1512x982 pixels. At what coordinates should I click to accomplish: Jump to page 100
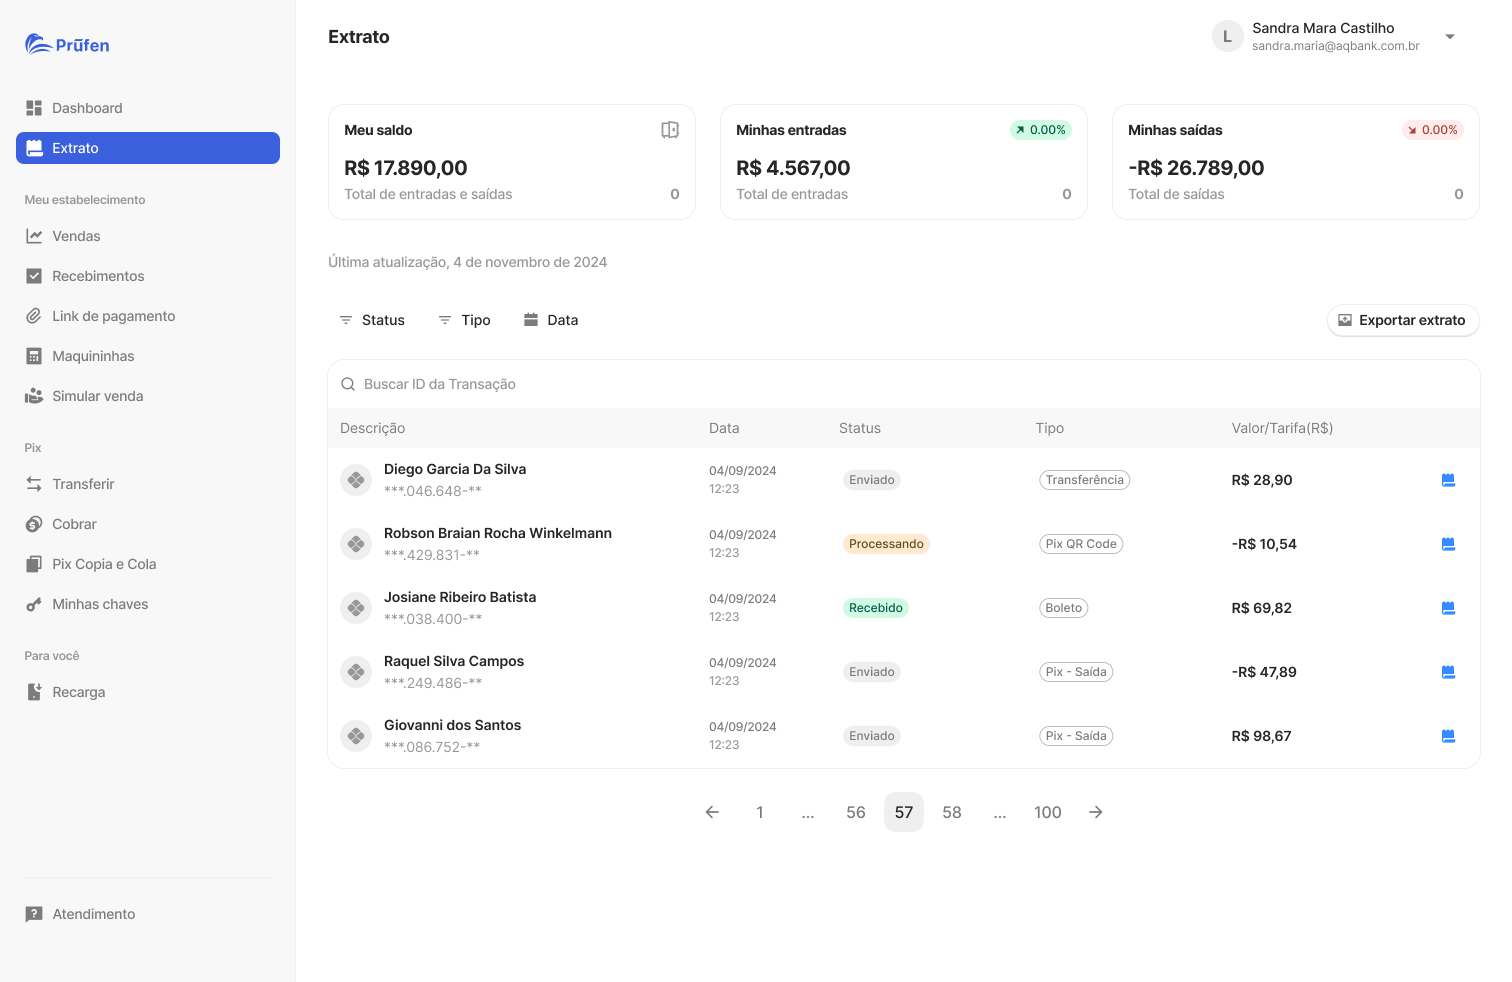click(x=1048, y=812)
